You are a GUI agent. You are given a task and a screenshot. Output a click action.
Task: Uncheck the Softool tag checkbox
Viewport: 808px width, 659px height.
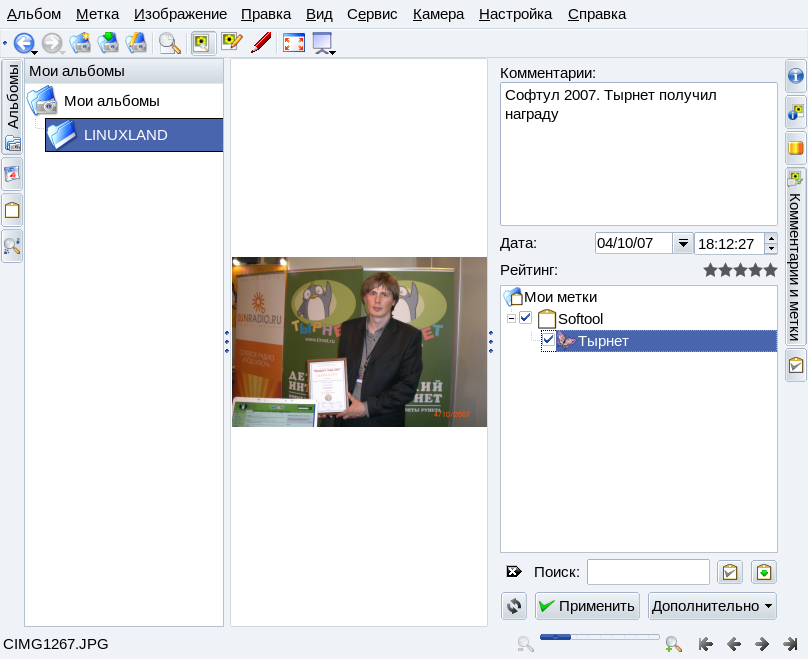pos(526,318)
